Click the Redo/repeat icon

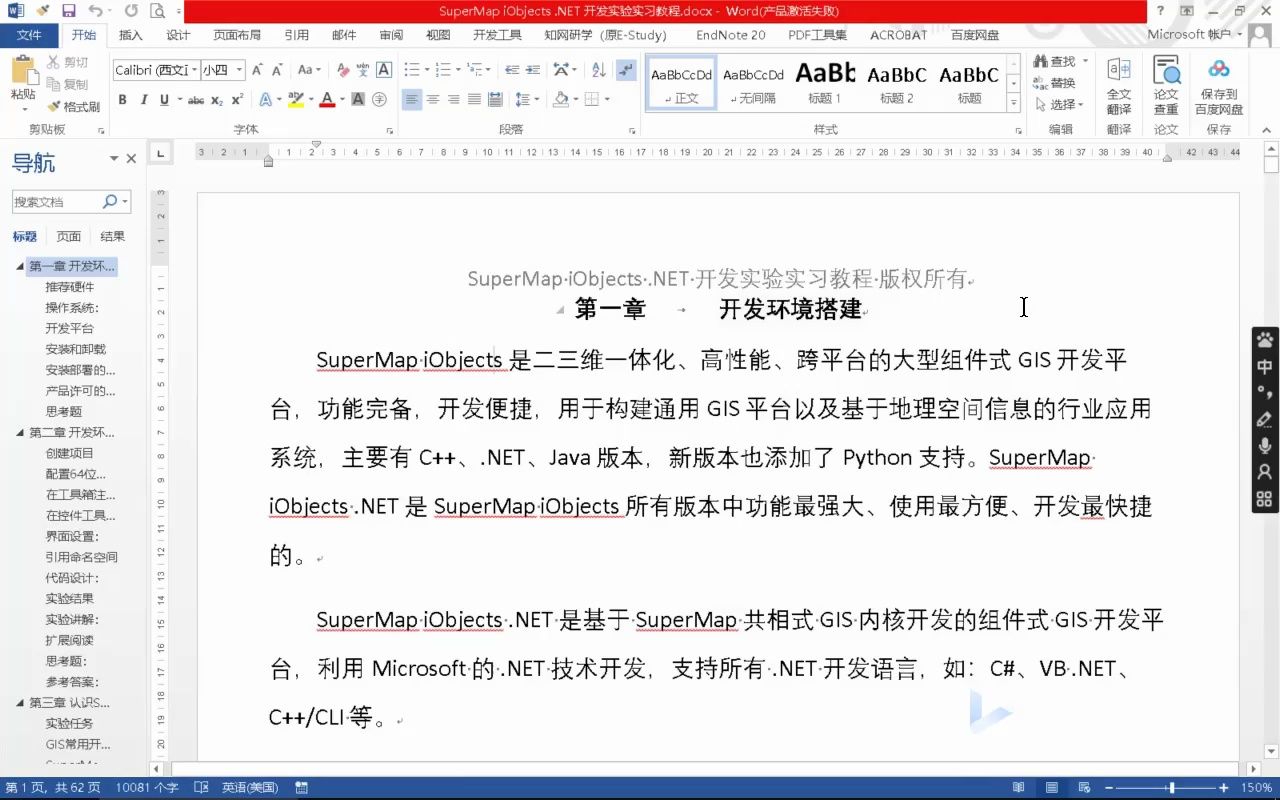point(131,11)
